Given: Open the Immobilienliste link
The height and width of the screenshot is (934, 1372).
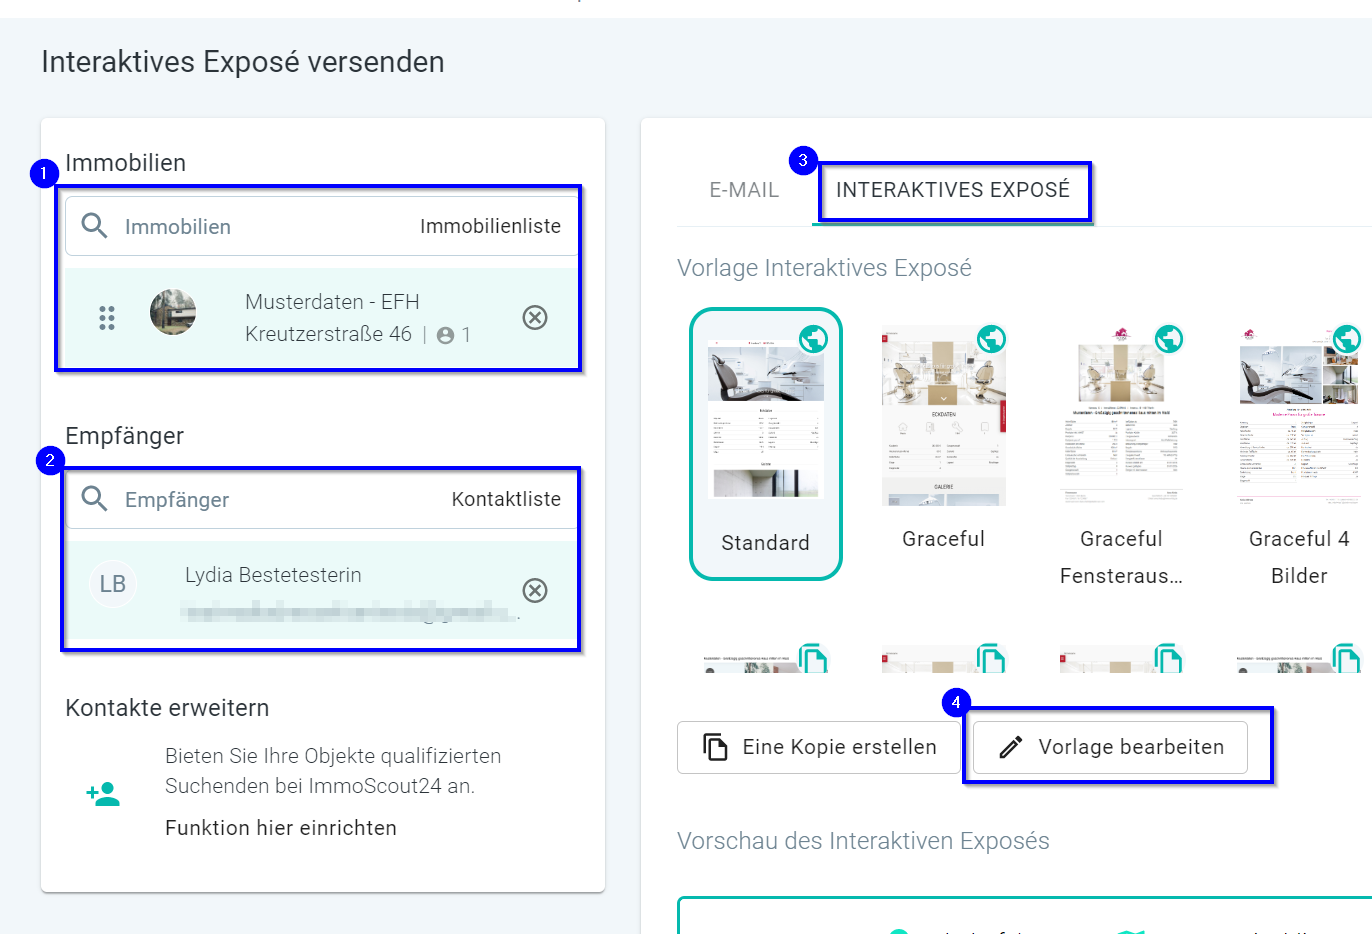Looking at the screenshot, I should [x=490, y=226].
